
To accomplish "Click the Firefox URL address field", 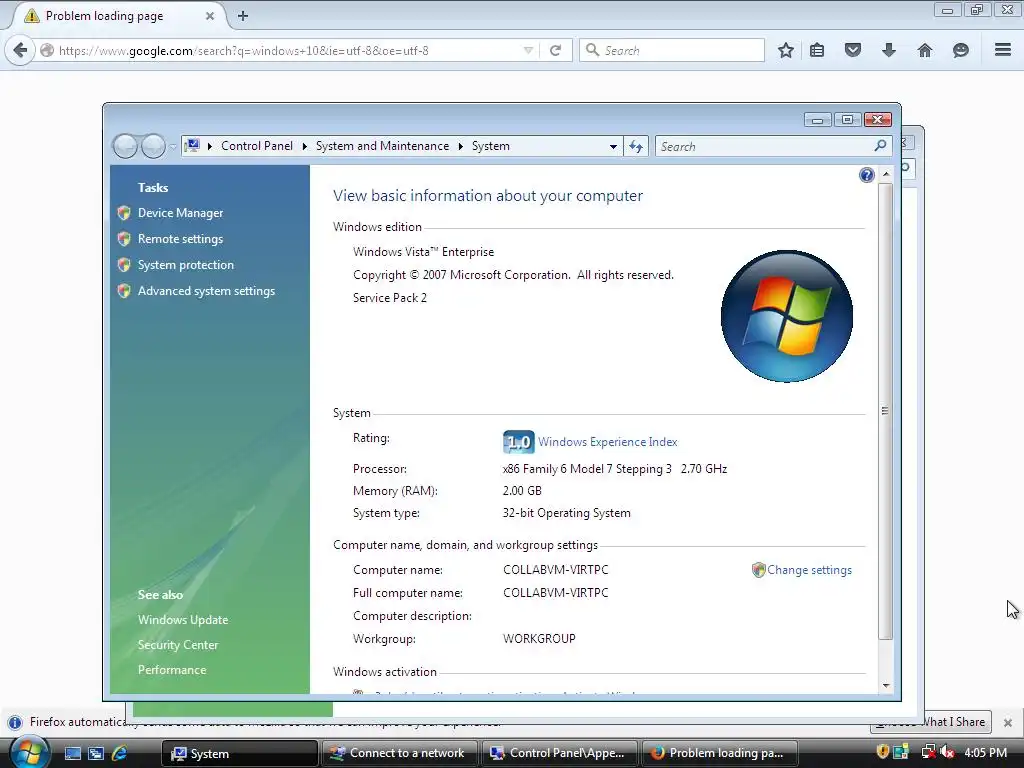I will click(287, 50).
